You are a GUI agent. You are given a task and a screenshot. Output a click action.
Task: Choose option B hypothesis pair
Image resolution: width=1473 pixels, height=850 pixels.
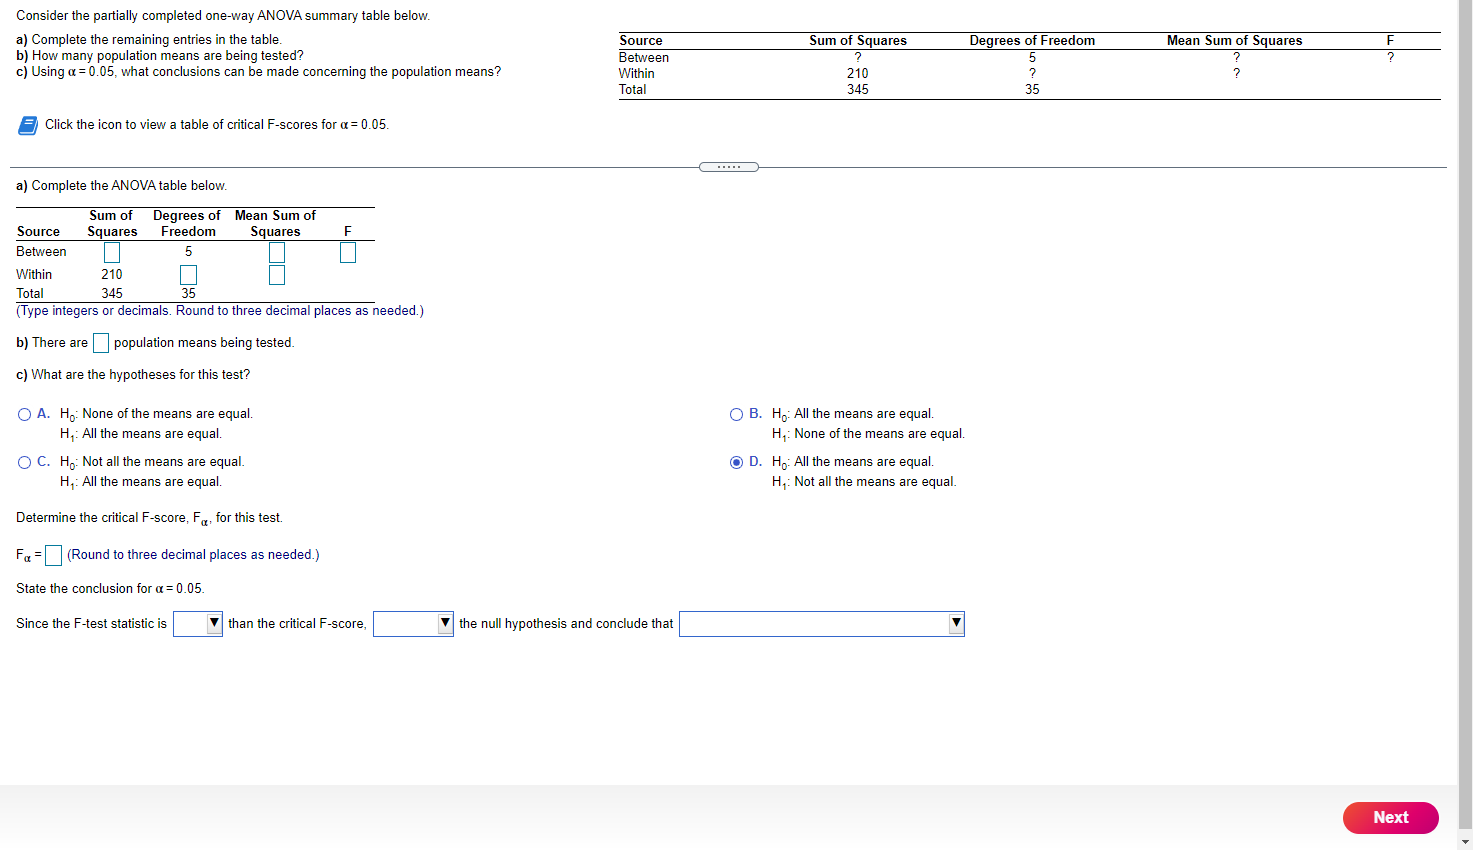click(737, 413)
